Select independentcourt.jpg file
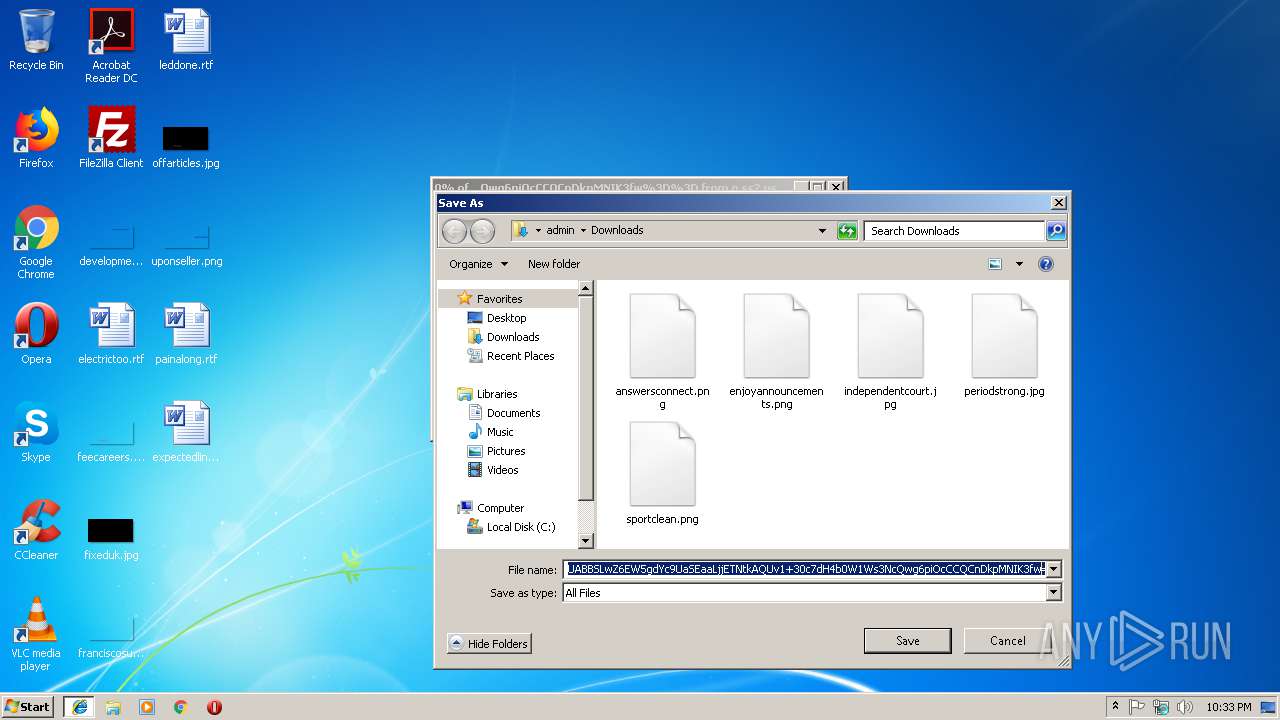The image size is (1280, 720). tap(890, 351)
